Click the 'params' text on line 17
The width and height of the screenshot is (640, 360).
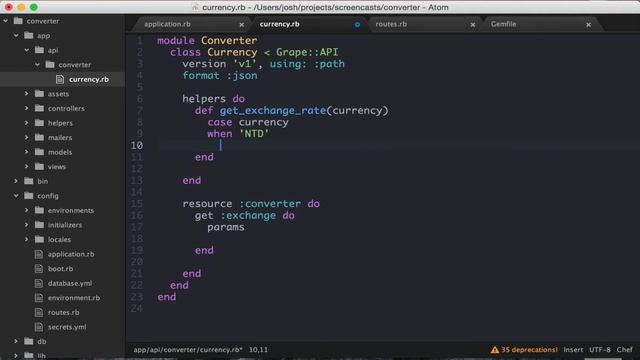(x=226, y=227)
